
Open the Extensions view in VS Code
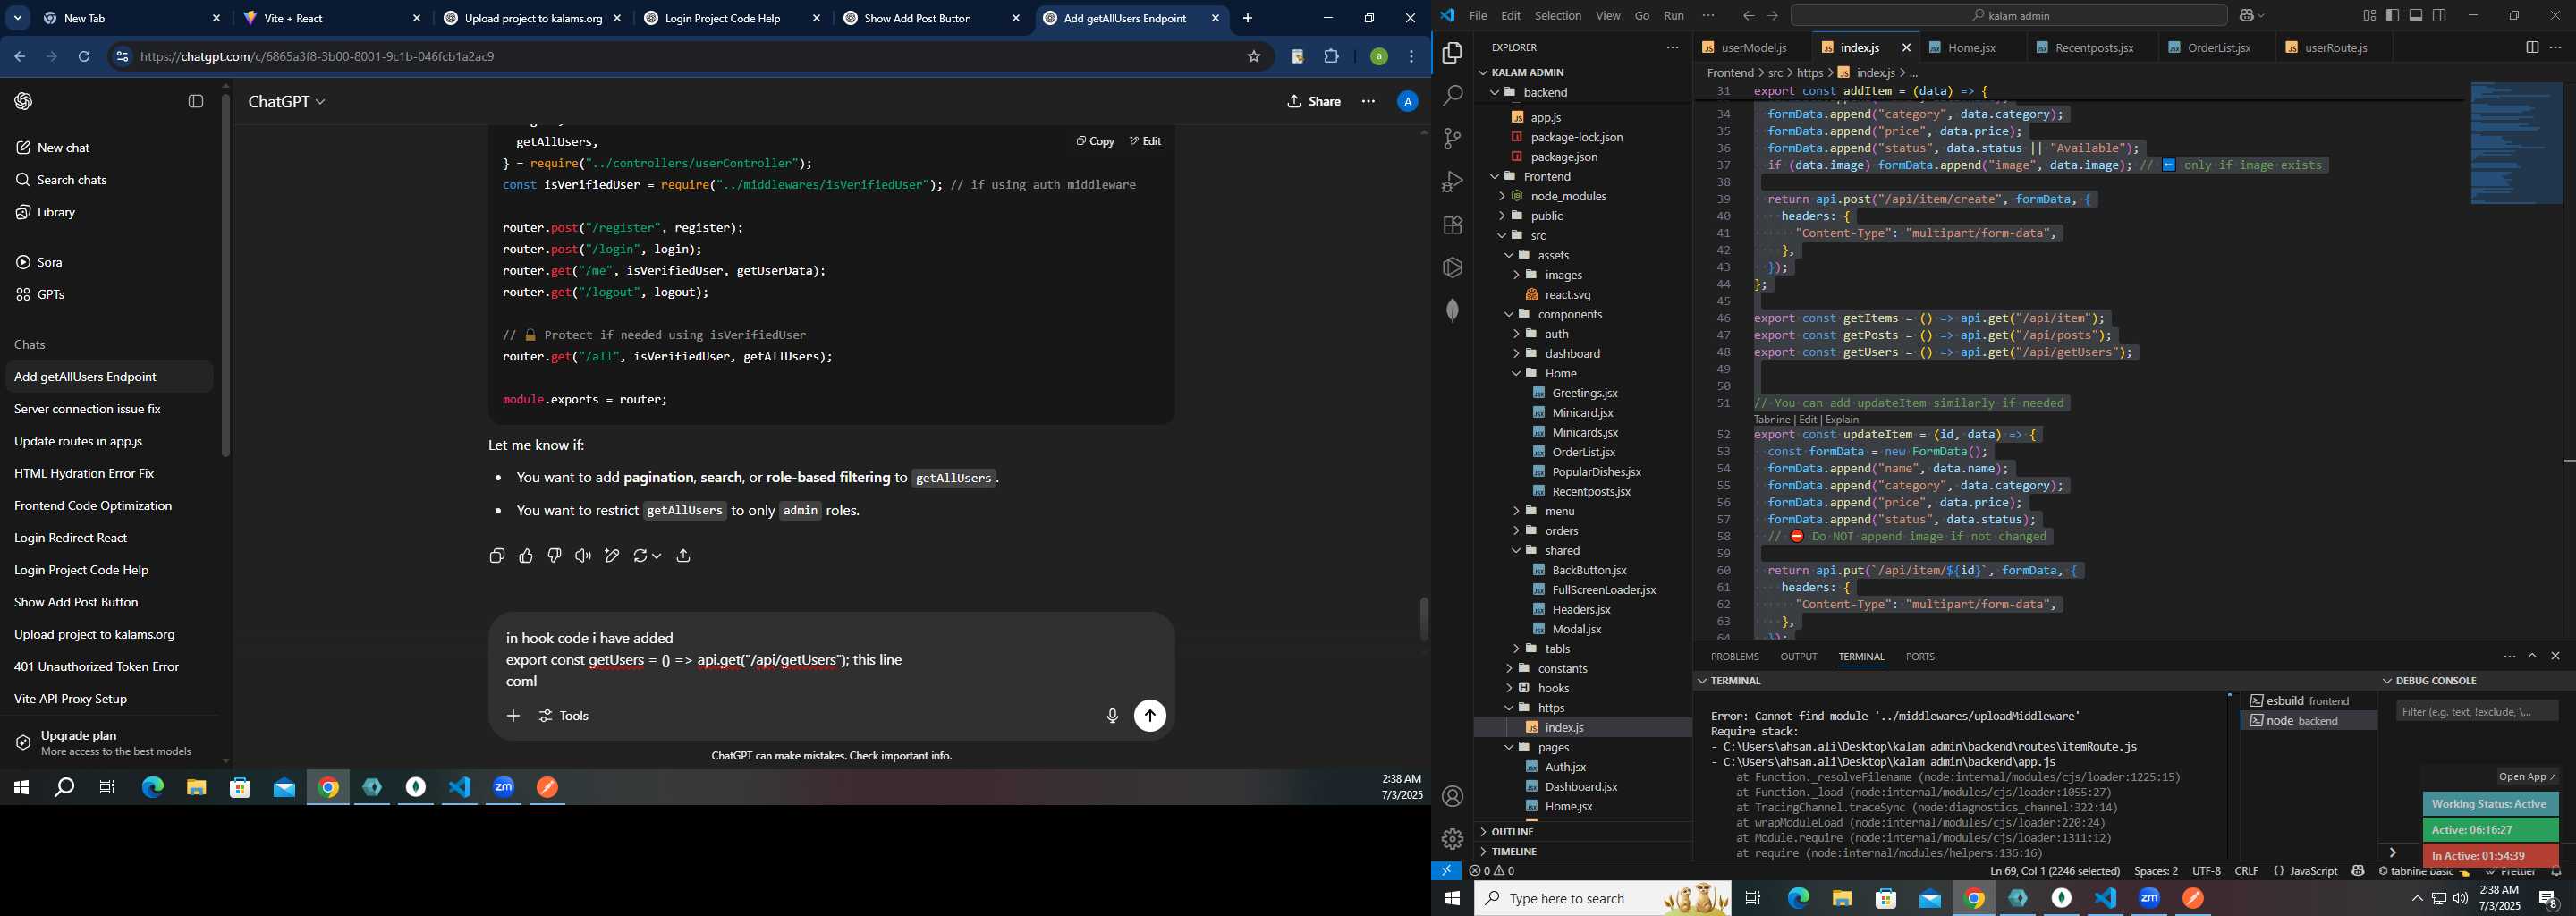coord(1452,225)
